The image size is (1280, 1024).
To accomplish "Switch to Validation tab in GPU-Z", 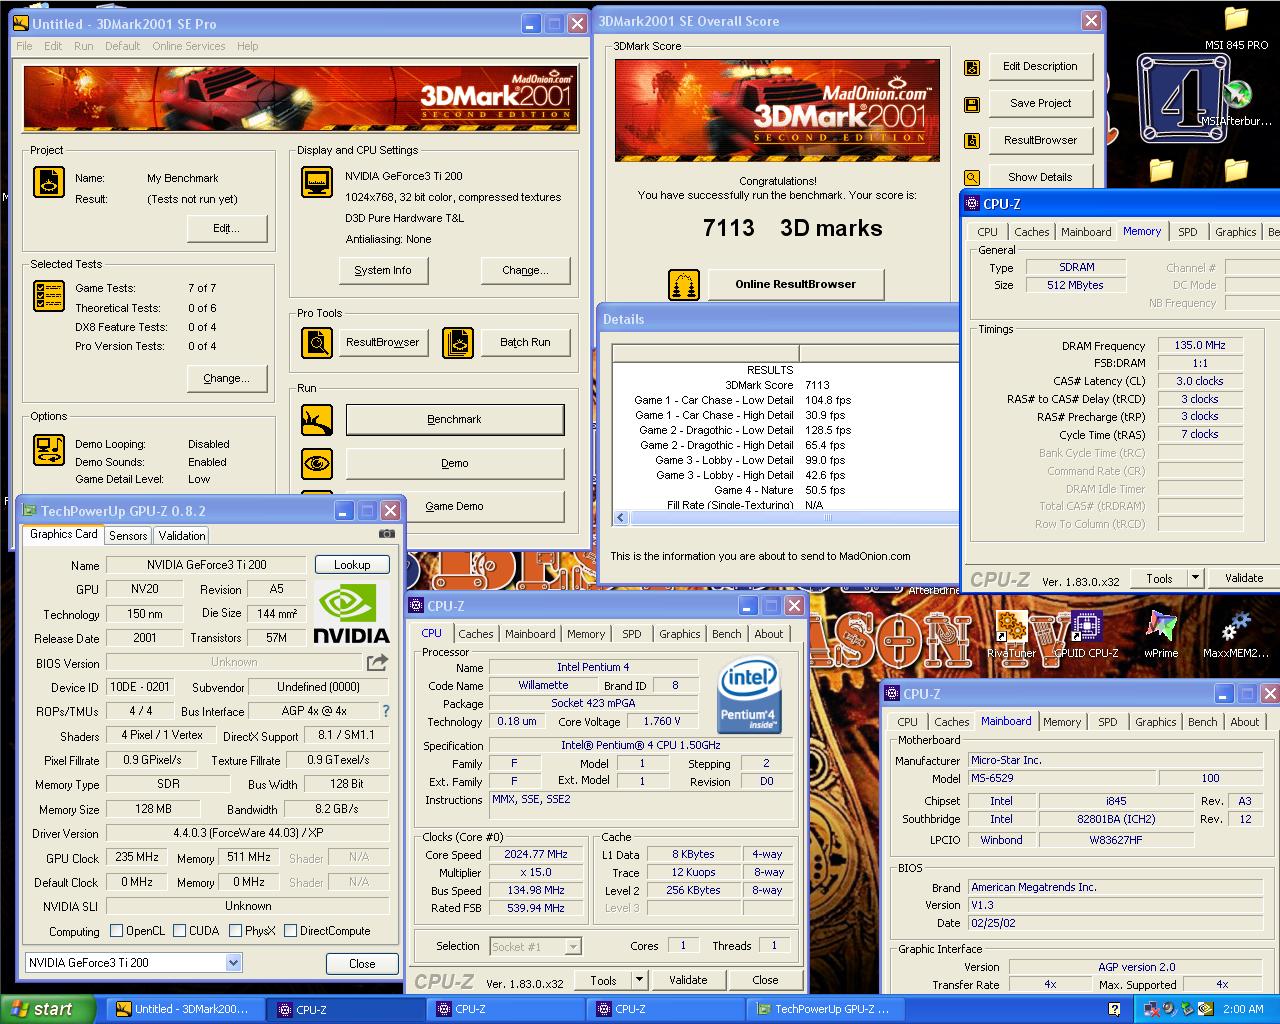I will click(182, 536).
